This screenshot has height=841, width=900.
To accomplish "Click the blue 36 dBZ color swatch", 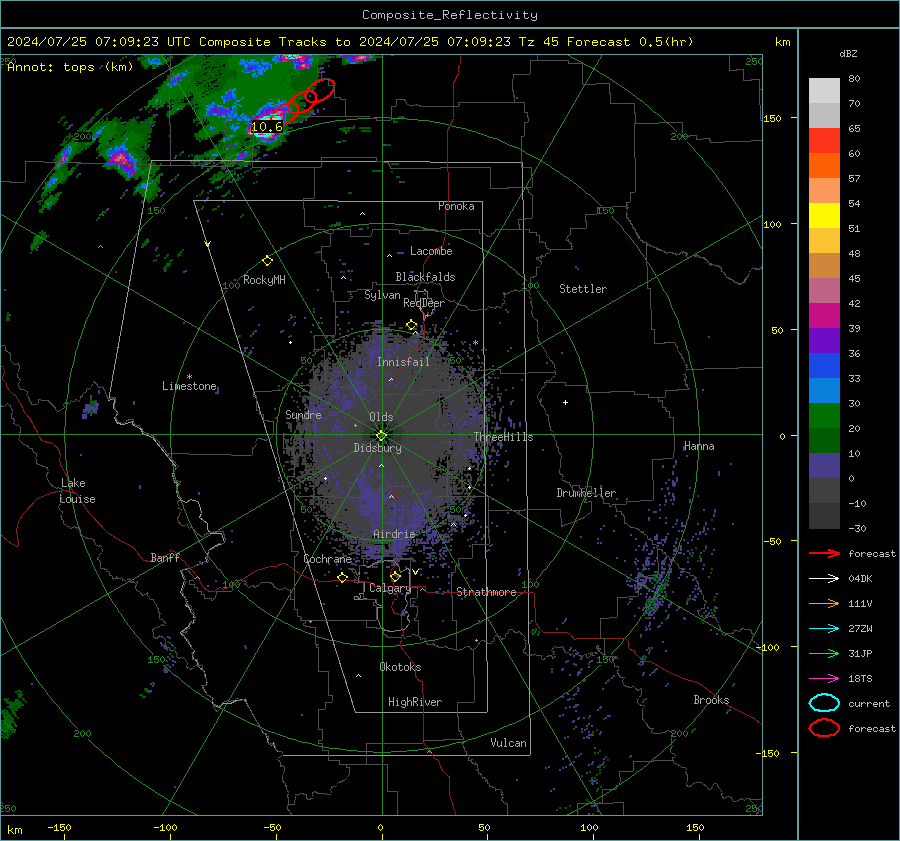I will [x=824, y=365].
